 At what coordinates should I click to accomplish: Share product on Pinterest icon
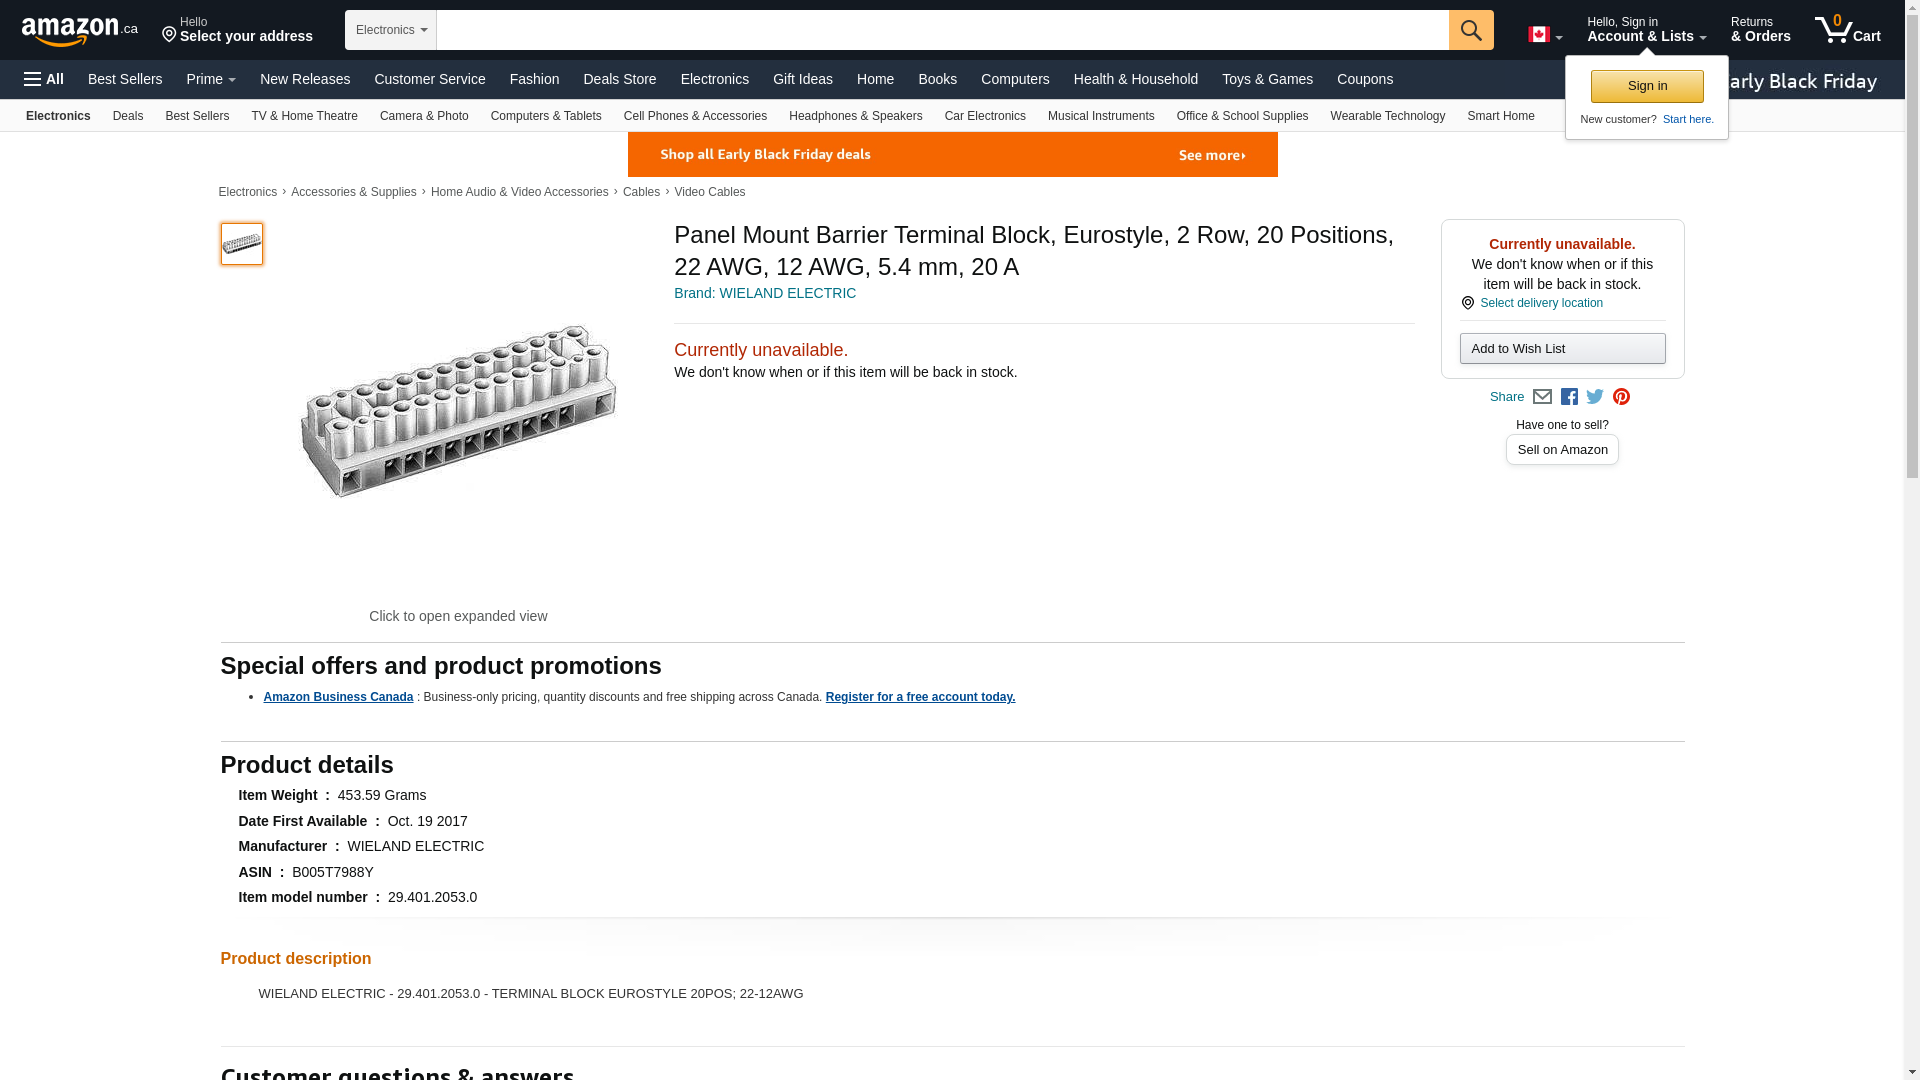[x=1621, y=397]
